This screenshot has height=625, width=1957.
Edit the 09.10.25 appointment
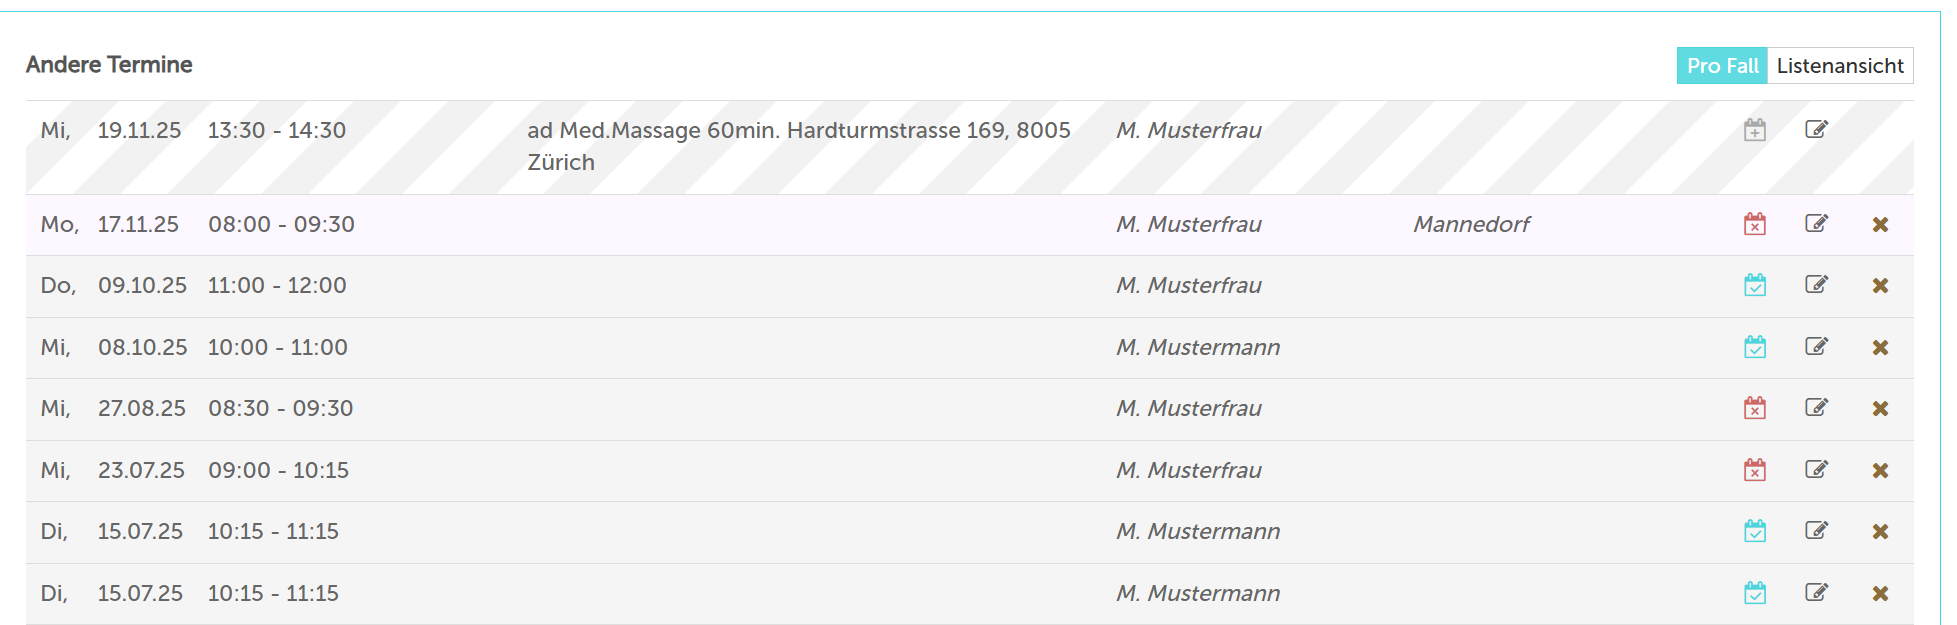click(x=1816, y=285)
